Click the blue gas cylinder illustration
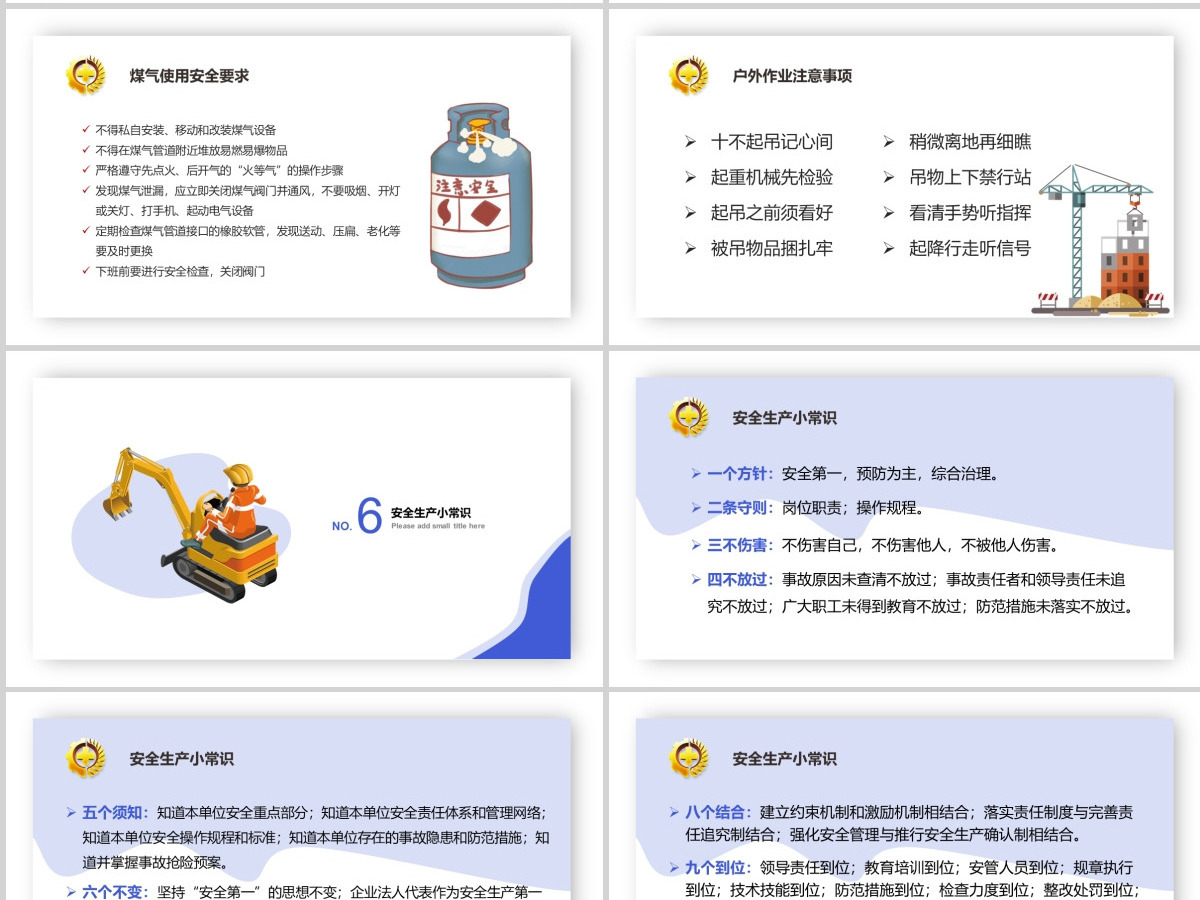Screen dimensions: 1200x900 (x=481, y=195)
